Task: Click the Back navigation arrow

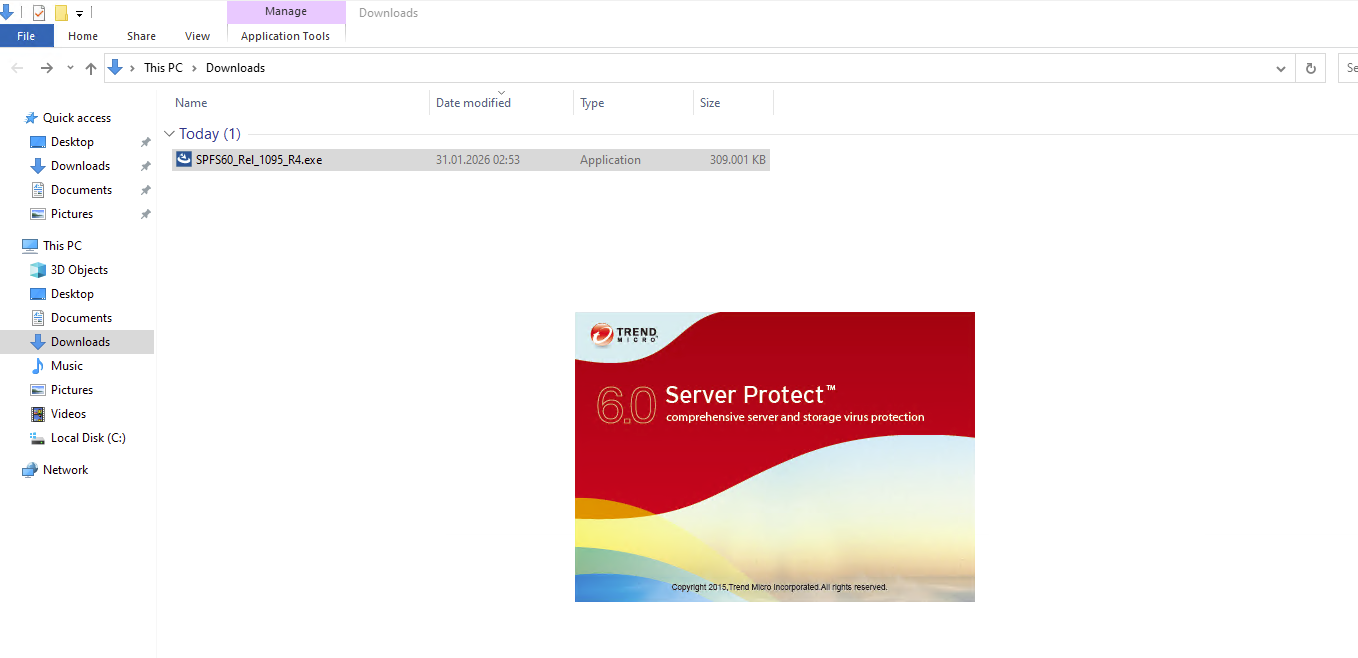Action: coord(17,68)
